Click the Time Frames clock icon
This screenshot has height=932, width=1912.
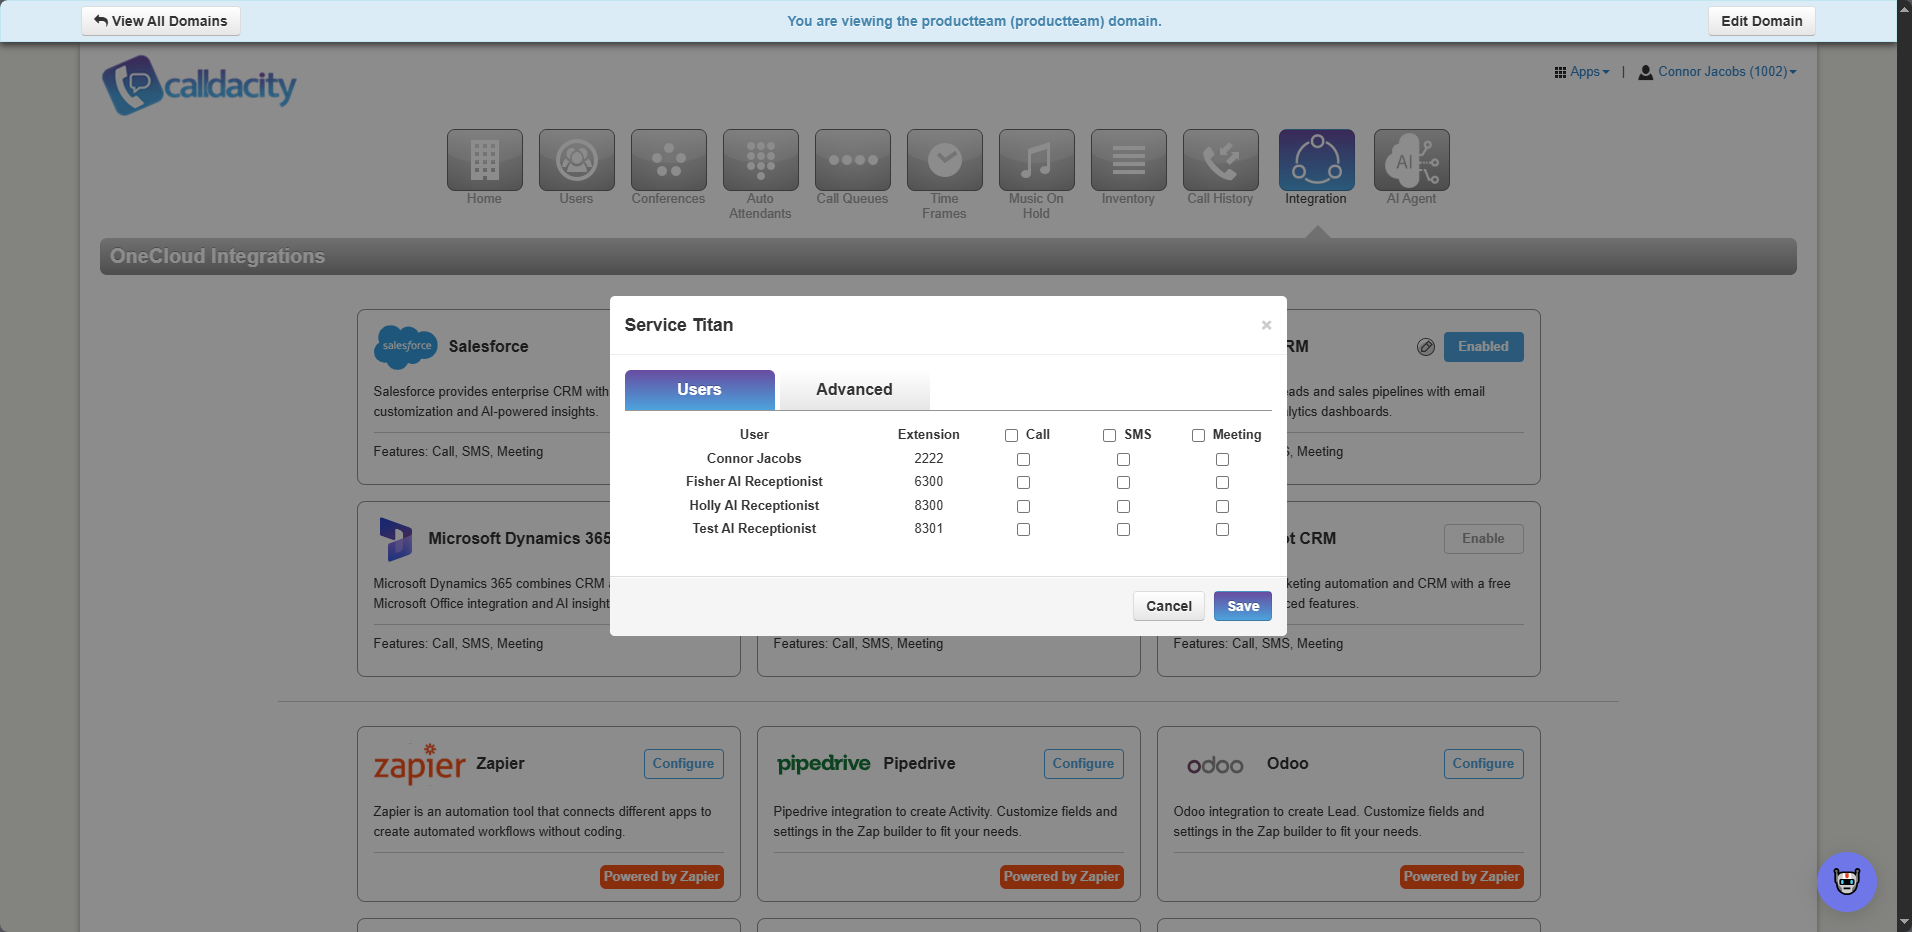[944, 160]
